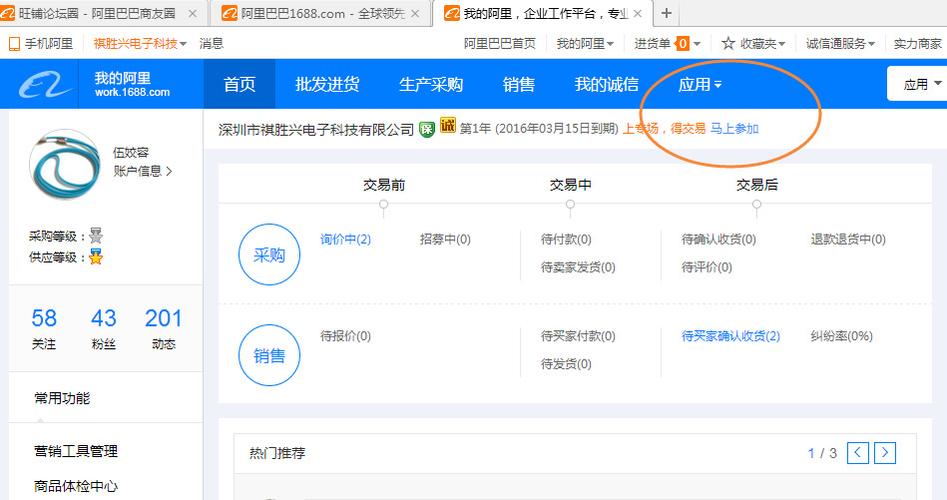The image size is (947, 500).
Task: Click 待报价(0) status
Action: click(x=345, y=336)
